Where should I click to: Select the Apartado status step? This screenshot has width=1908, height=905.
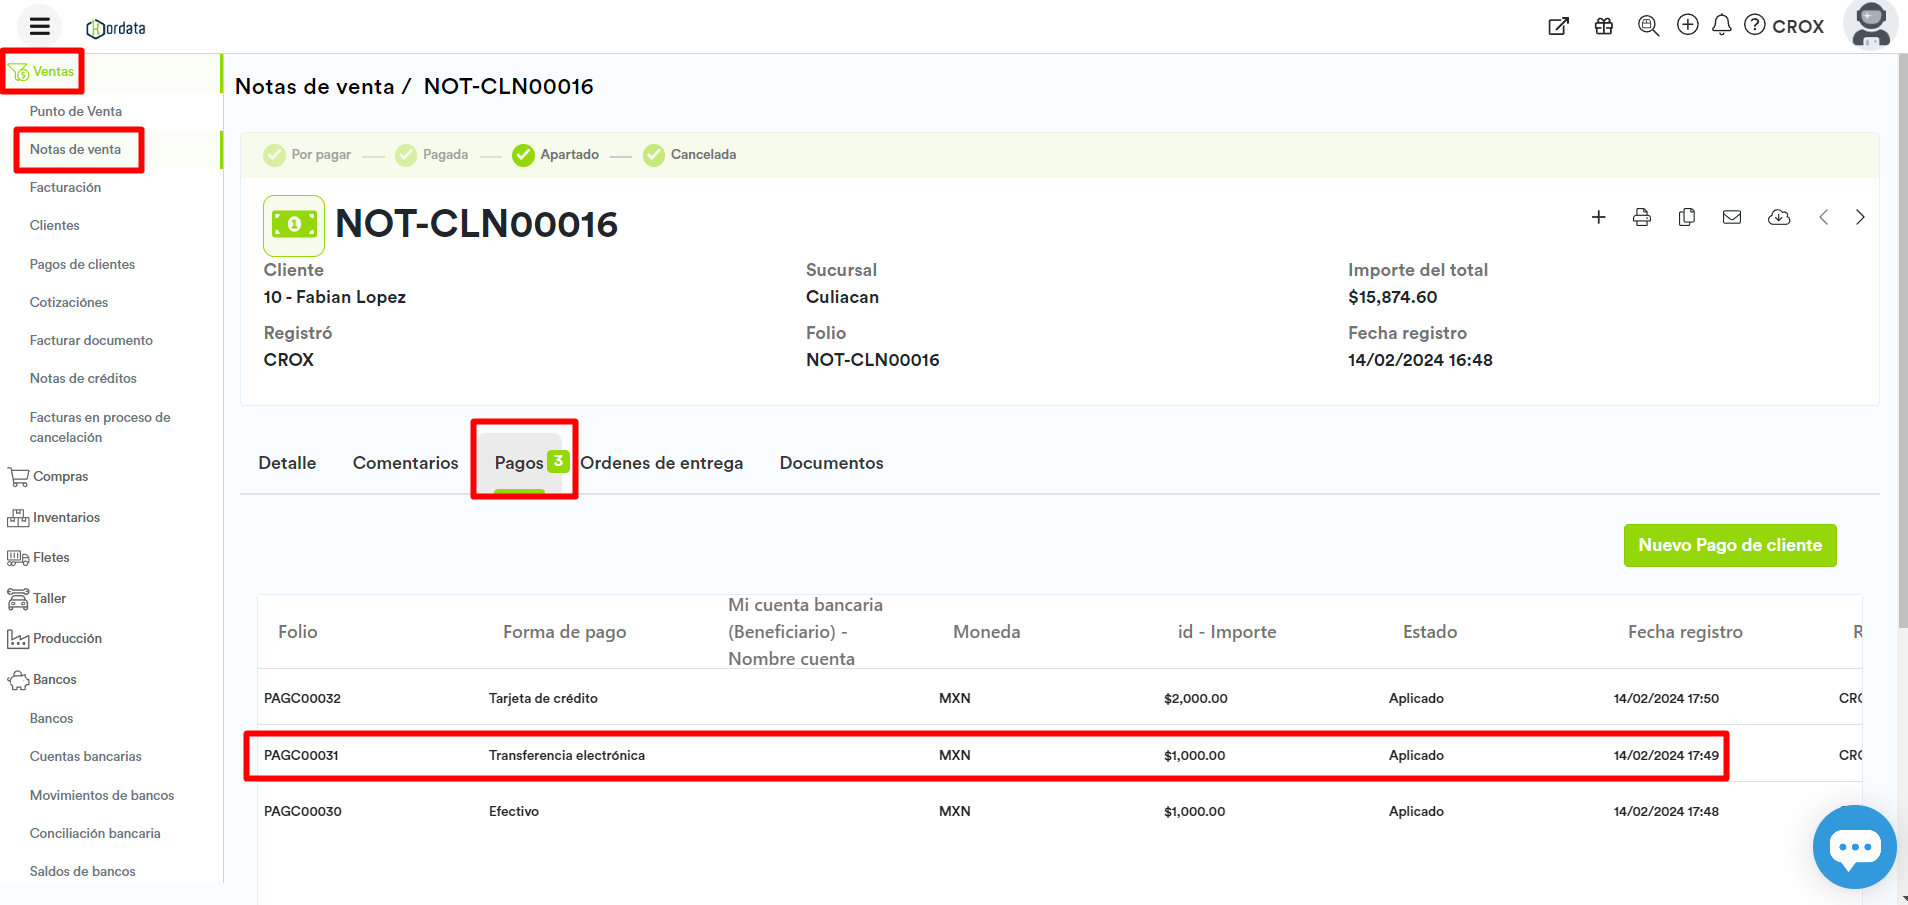click(556, 155)
